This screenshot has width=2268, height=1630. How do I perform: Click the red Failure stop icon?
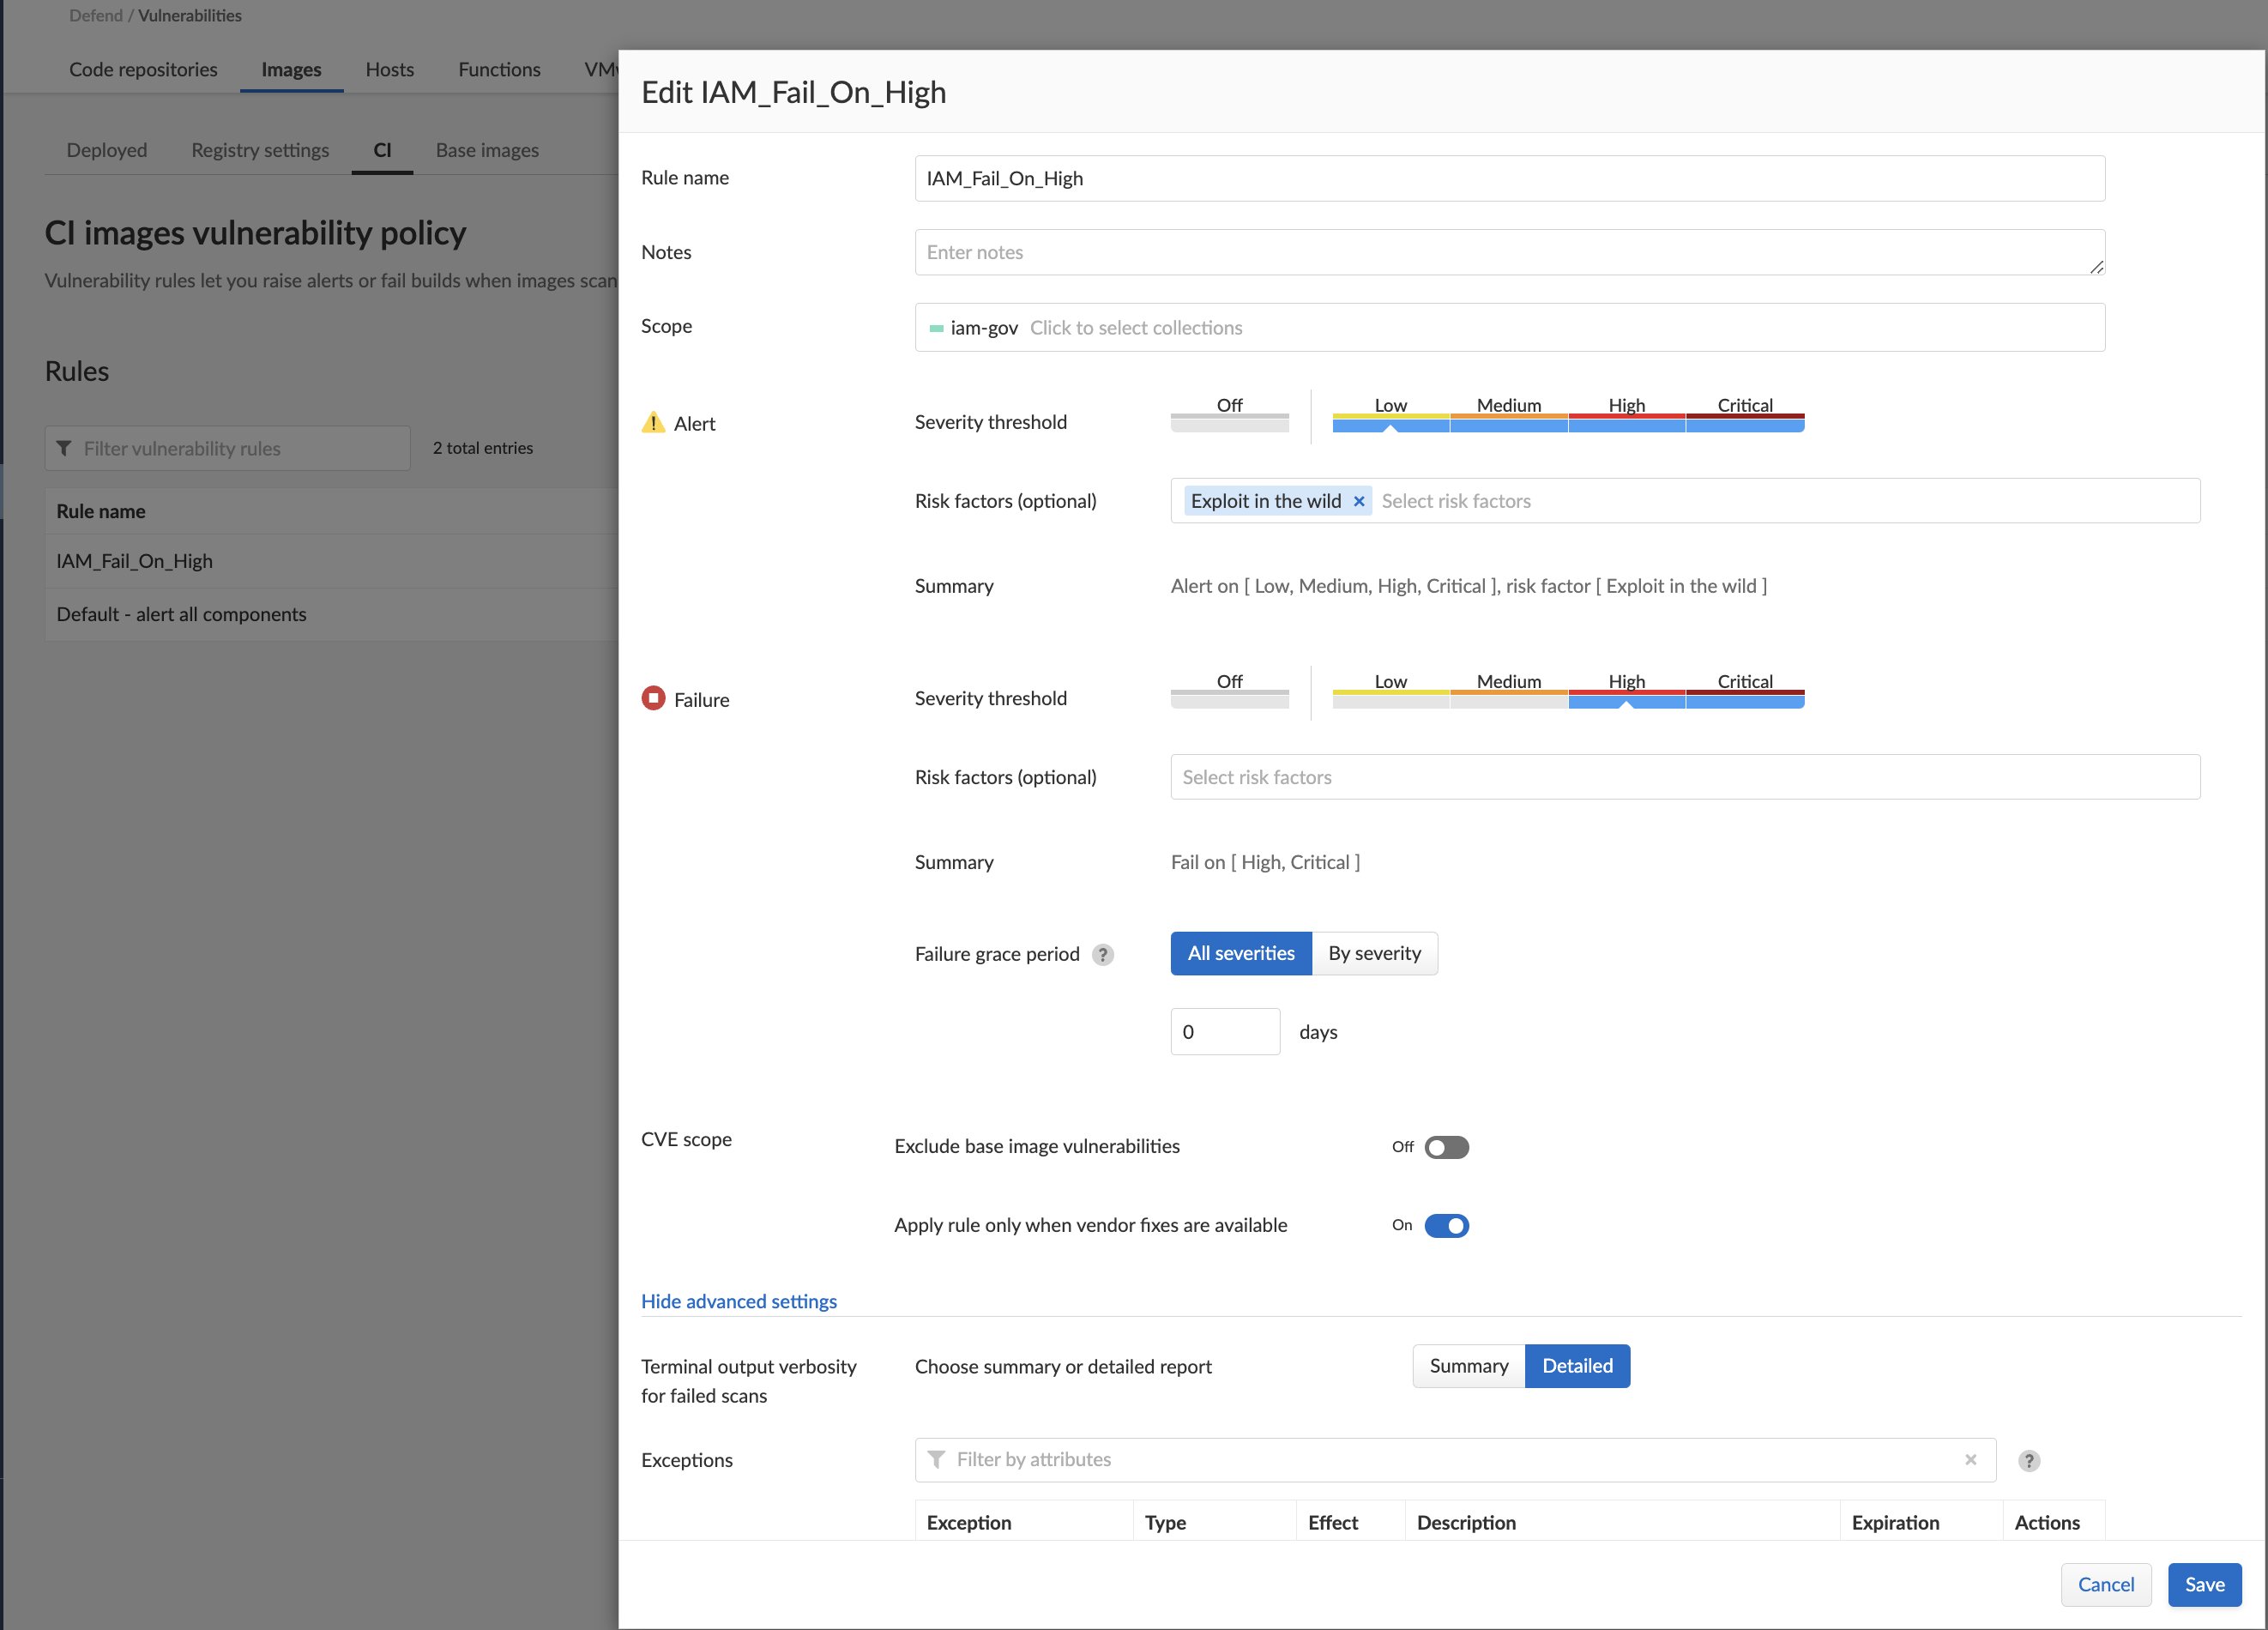point(653,698)
